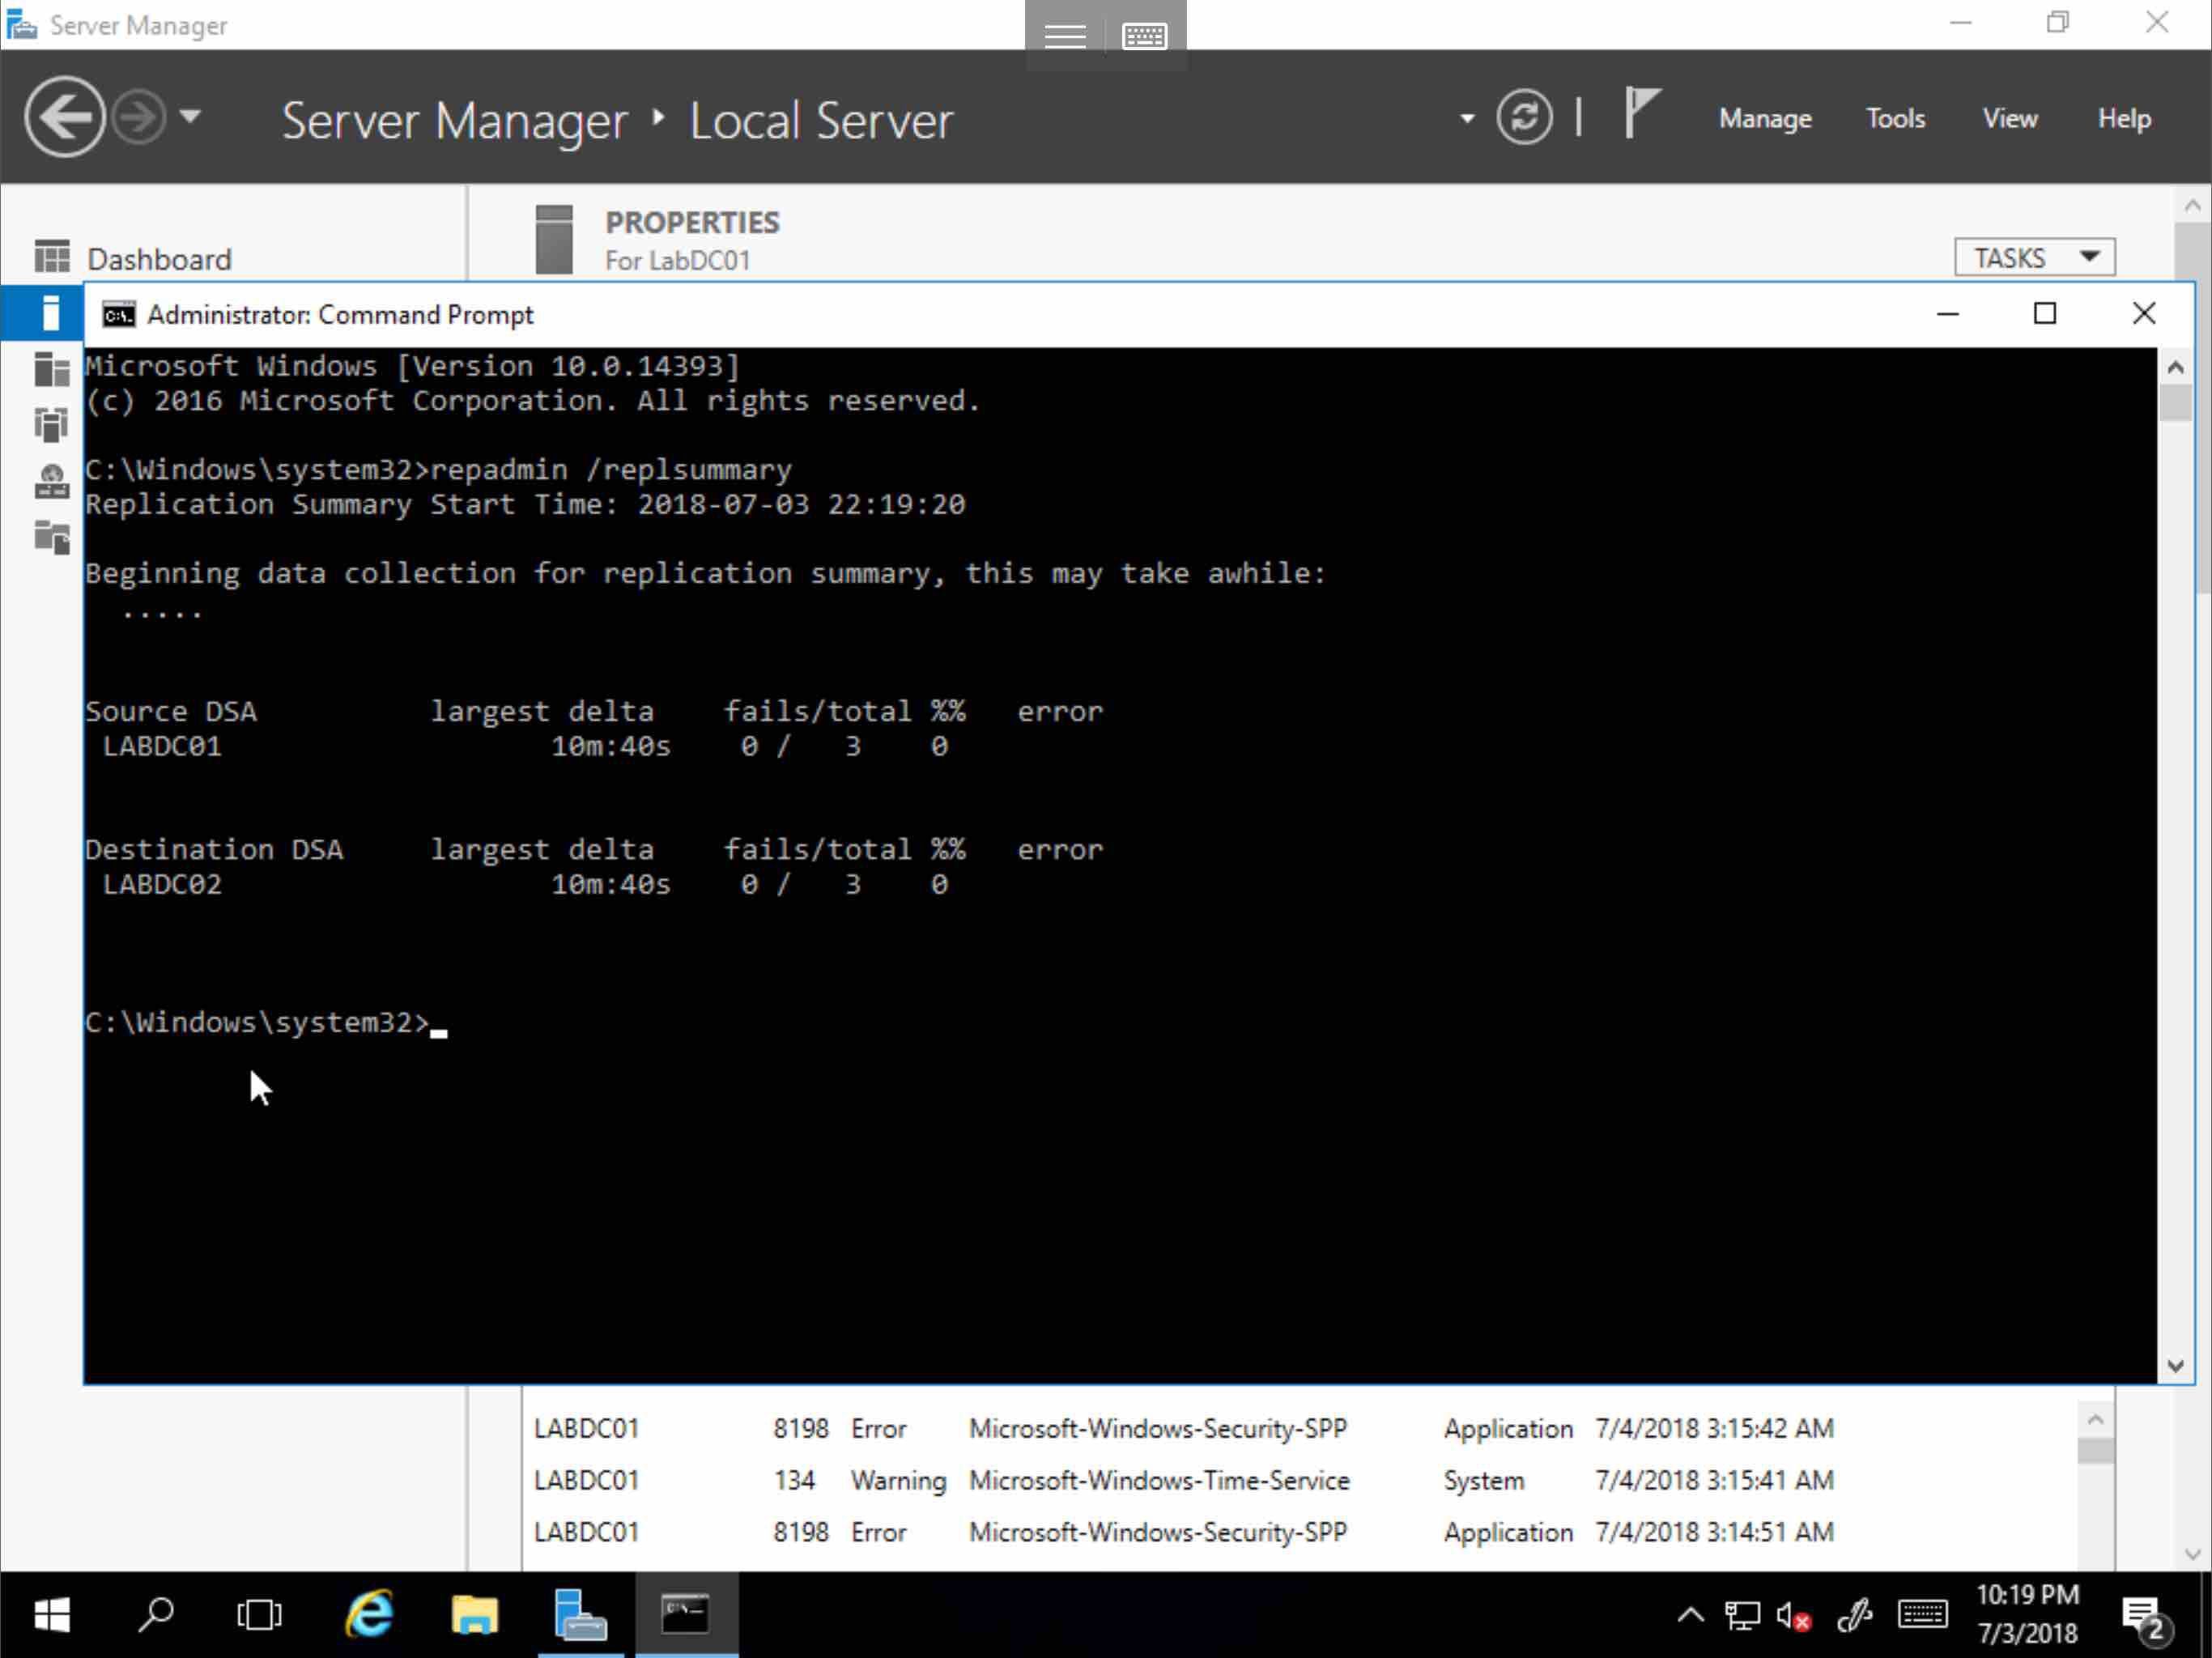2212x1658 pixels.
Task: Open the Windows Start menu
Action: (51, 1615)
